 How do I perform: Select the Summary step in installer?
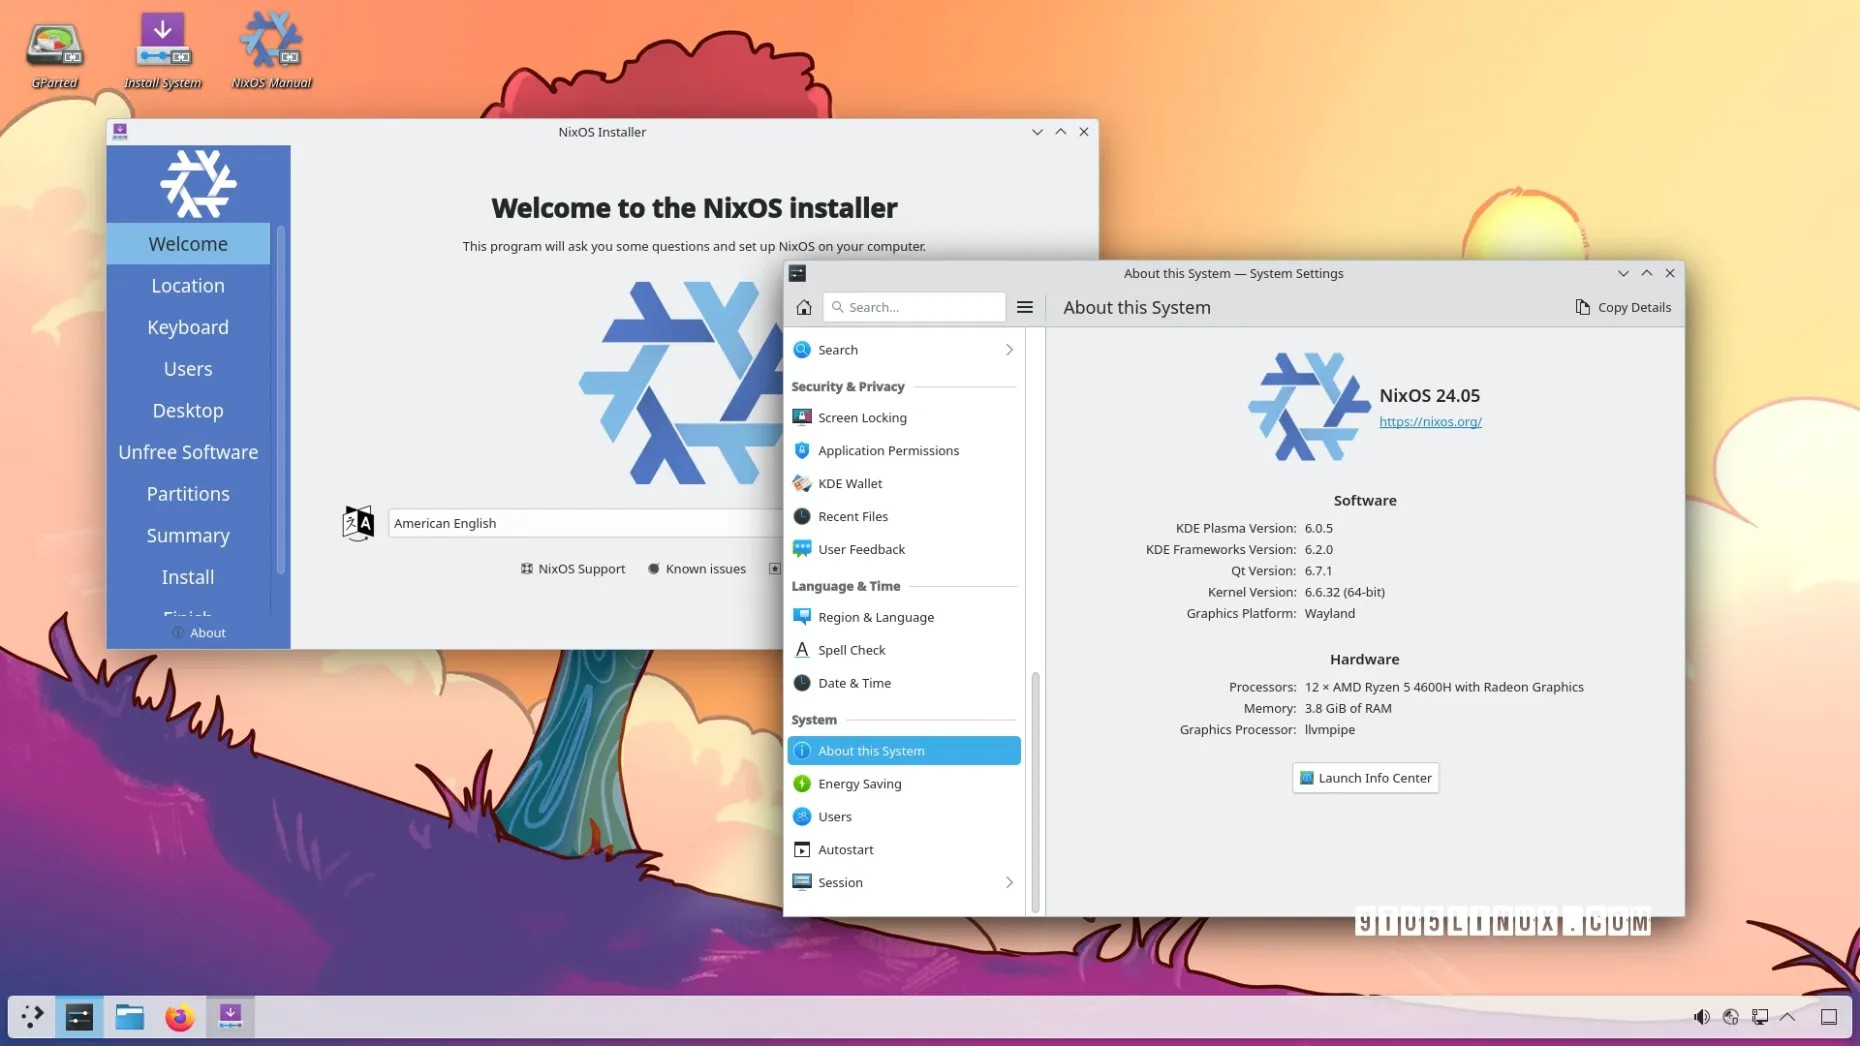(x=188, y=536)
